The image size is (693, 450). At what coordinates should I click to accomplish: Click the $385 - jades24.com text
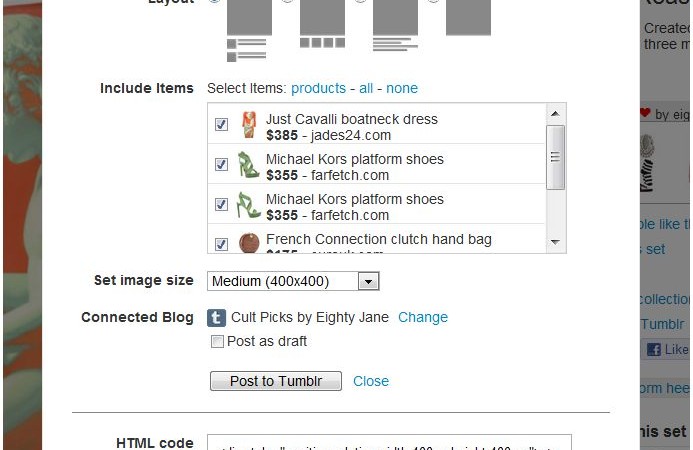click(x=328, y=135)
